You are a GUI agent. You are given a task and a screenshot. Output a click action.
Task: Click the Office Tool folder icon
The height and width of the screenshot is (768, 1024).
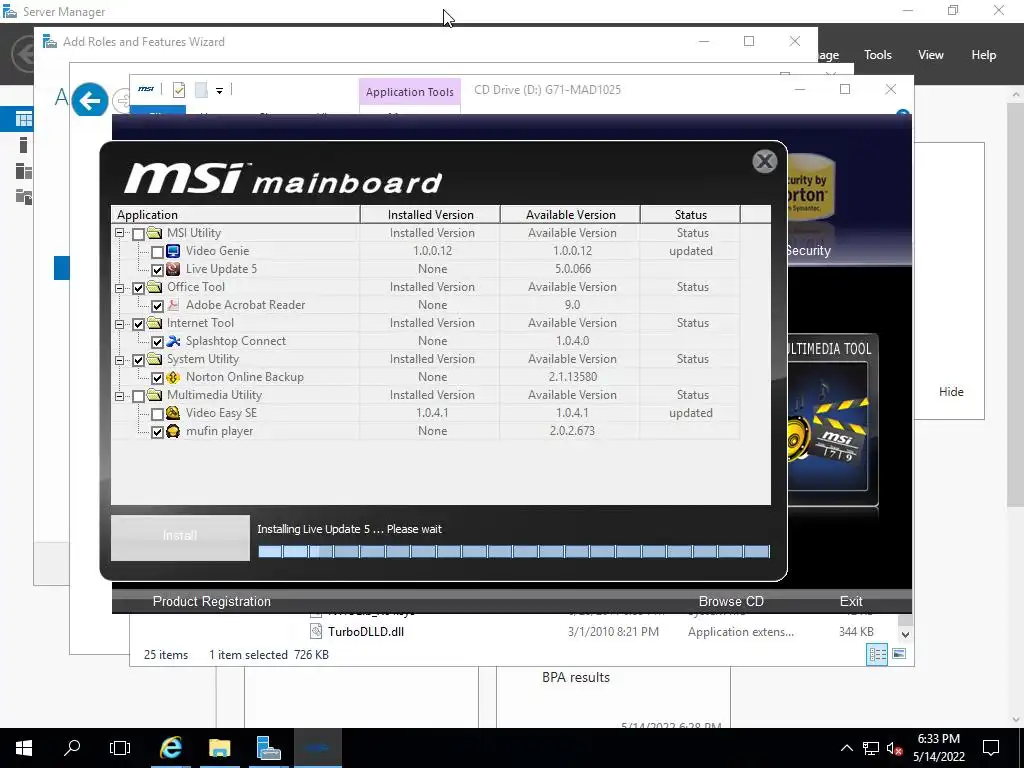154,287
